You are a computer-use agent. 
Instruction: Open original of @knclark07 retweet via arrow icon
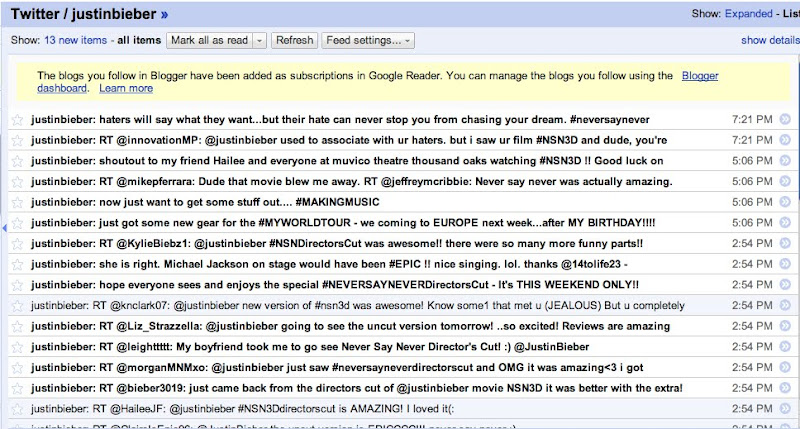pos(785,305)
